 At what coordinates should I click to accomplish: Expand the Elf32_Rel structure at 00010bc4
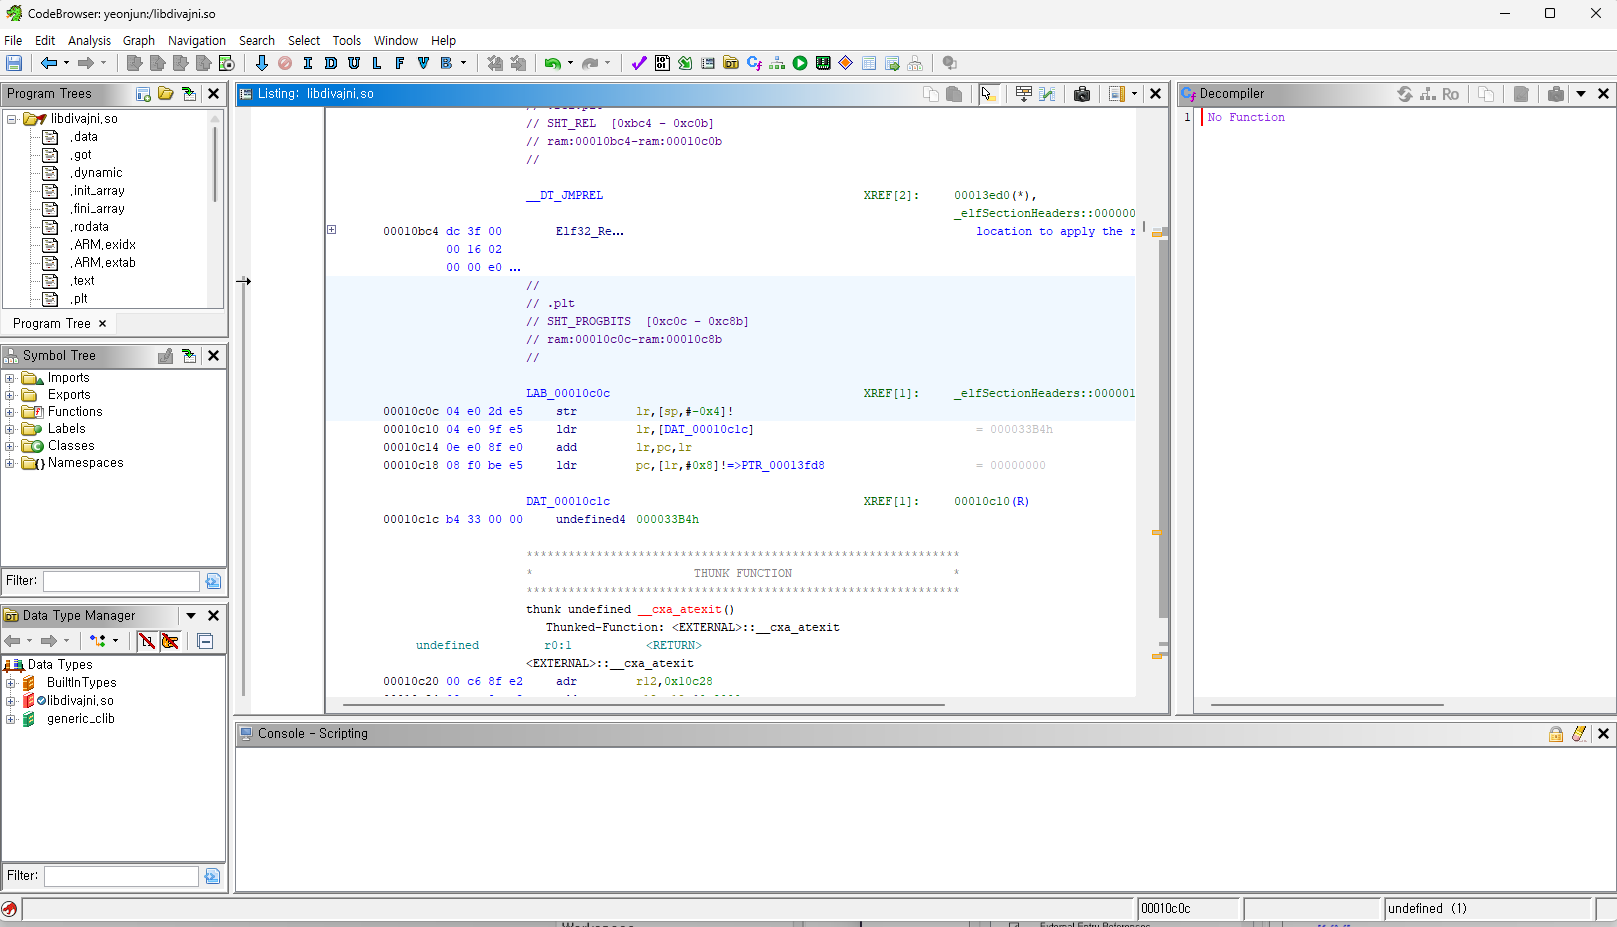332,230
